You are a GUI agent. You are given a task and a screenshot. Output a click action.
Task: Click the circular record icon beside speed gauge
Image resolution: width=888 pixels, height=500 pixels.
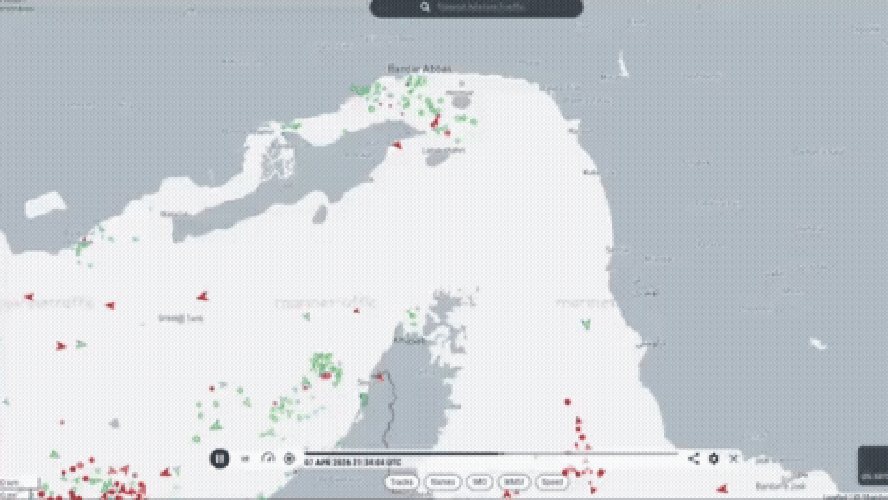click(x=289, y=458)
